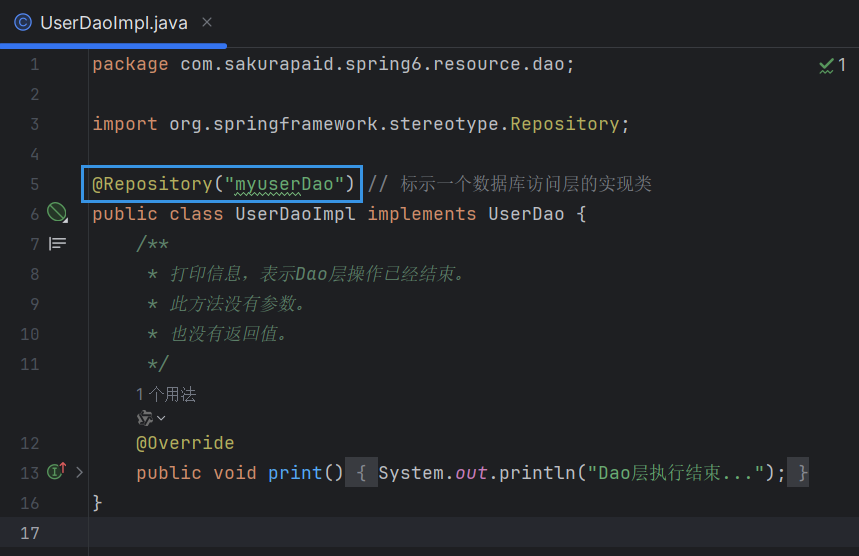Open the UserDaoImpl.java editor tab
Image resolution: width=859 pixels, height=556 pixels.
(114, 23)
